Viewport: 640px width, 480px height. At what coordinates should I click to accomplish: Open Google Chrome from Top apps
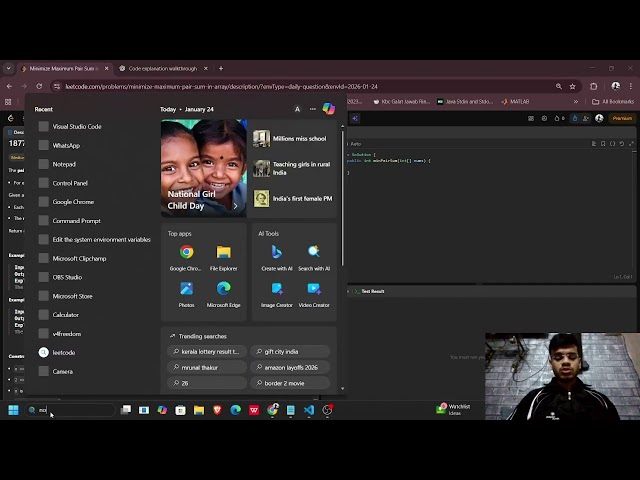186,254
